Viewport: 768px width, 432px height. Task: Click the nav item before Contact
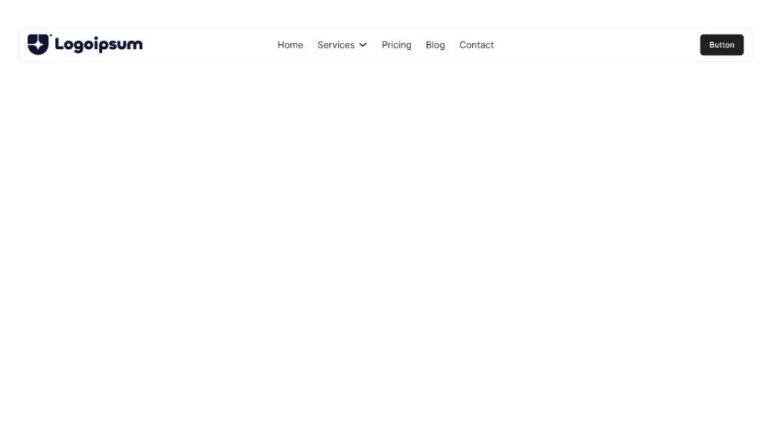tap(435, 45)
